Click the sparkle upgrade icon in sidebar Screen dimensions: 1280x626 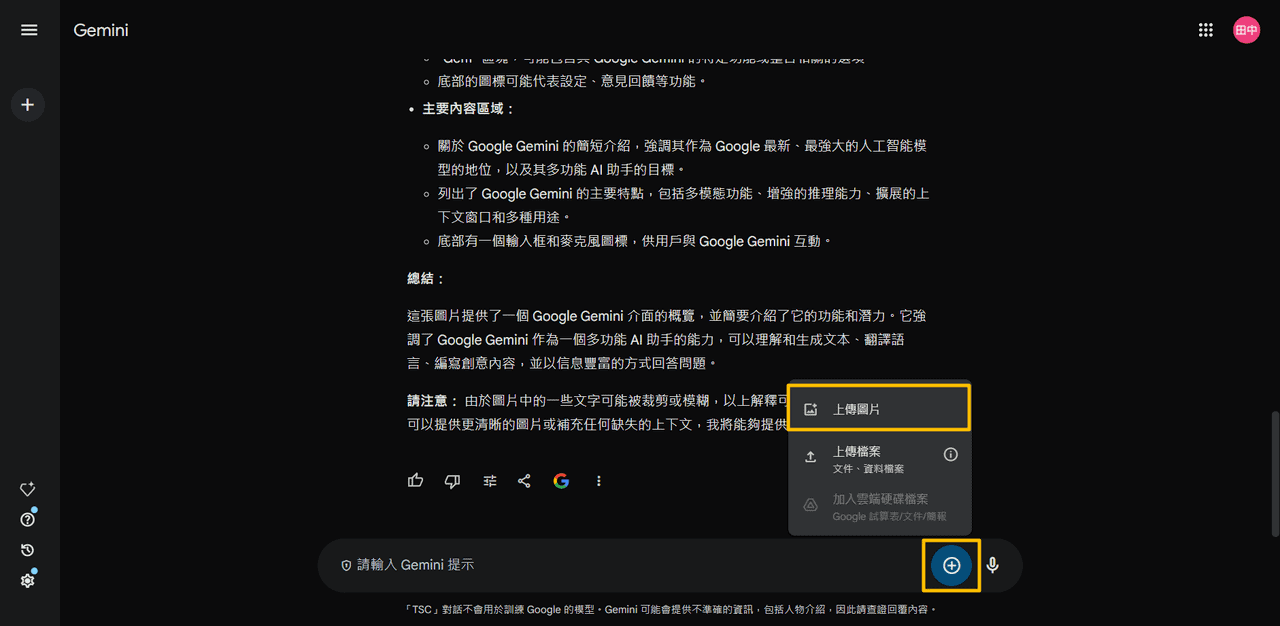(27, 489)
